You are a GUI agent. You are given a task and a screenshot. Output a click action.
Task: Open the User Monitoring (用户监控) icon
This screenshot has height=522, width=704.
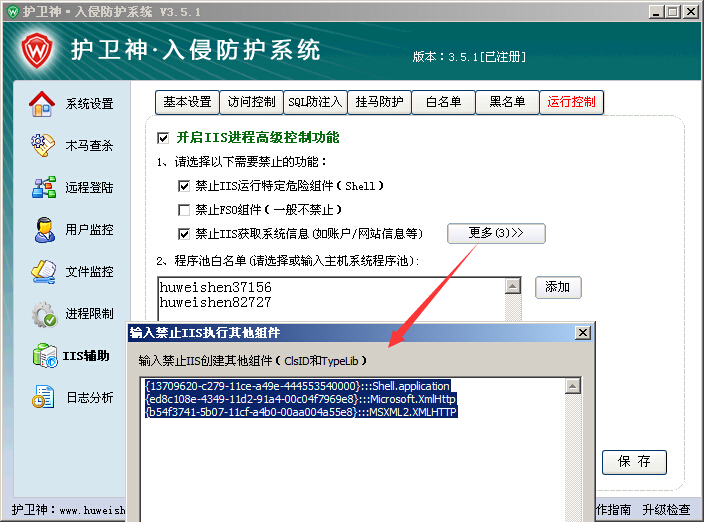pyautogui.click(x=43, y=229)
